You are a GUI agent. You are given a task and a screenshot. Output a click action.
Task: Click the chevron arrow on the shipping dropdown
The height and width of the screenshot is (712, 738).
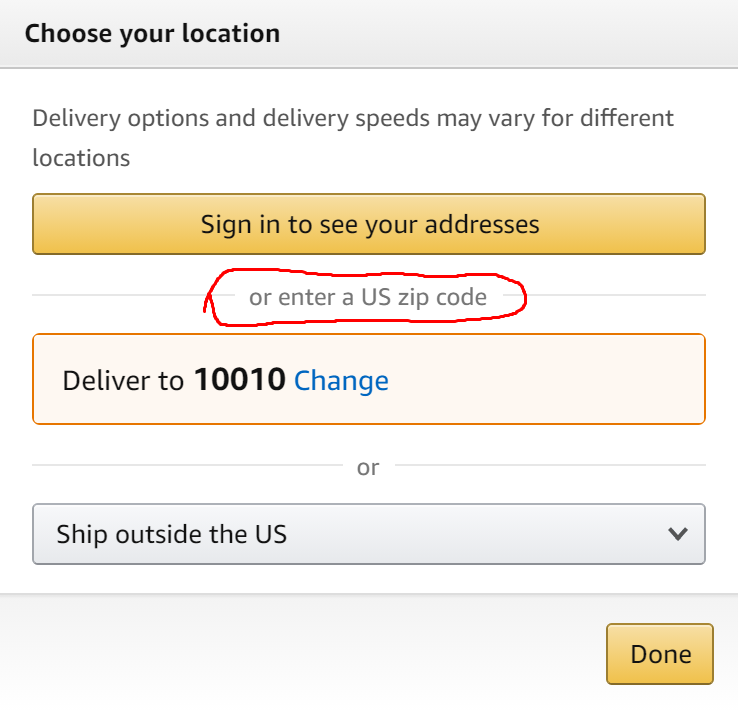point(678,534)
